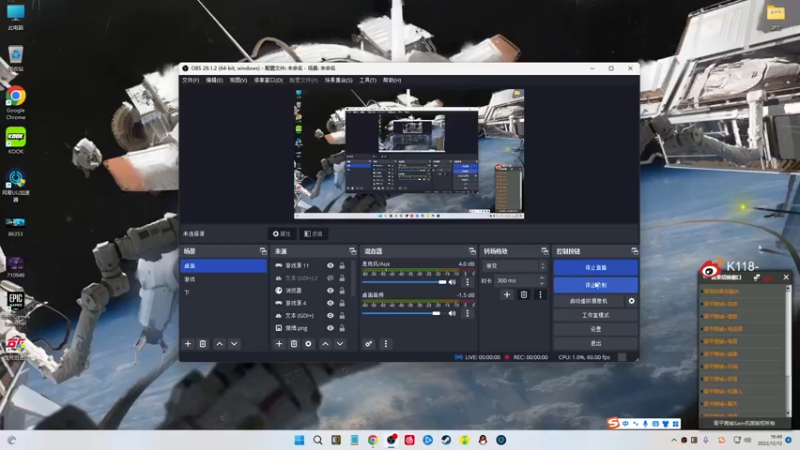Move selected scene down in scenes panel

234,344
